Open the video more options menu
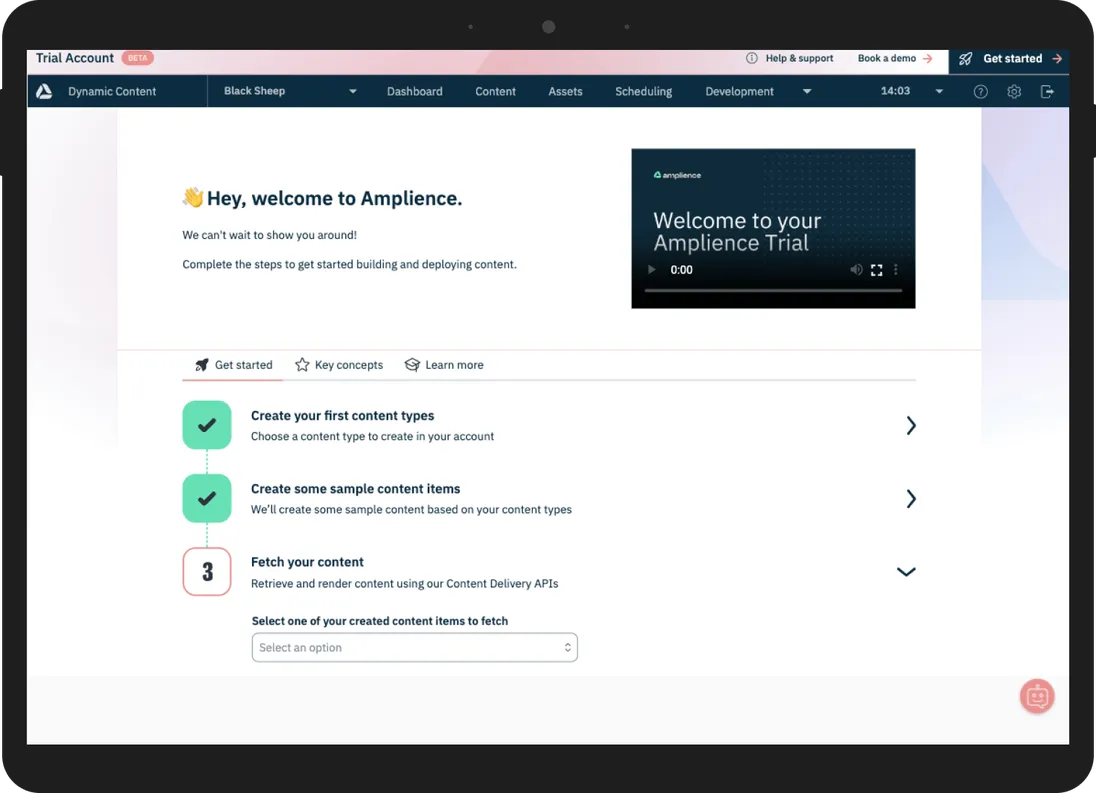Screen dimensions: 1096x793 click(895, 270)
